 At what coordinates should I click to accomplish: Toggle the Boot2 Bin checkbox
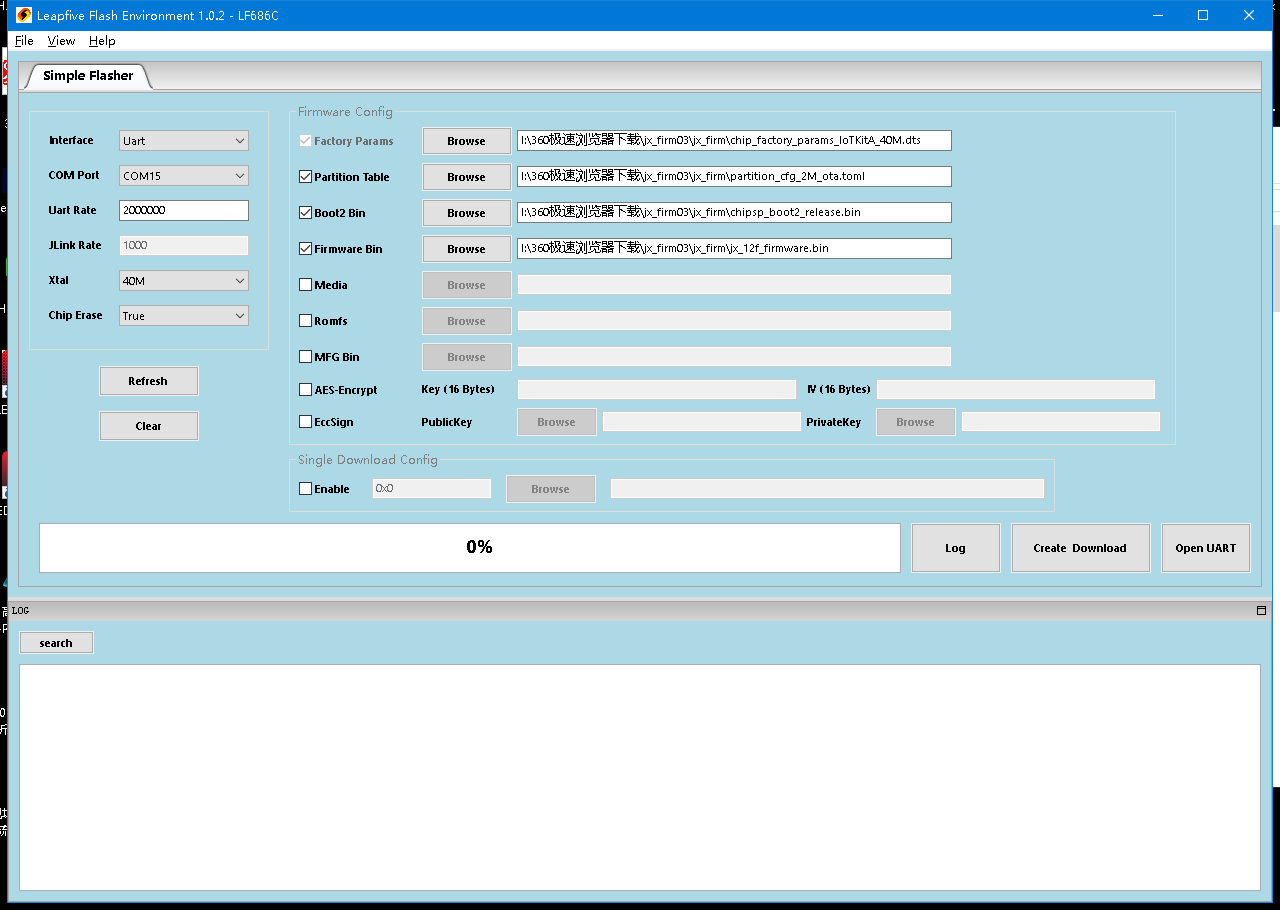point(306,213)
